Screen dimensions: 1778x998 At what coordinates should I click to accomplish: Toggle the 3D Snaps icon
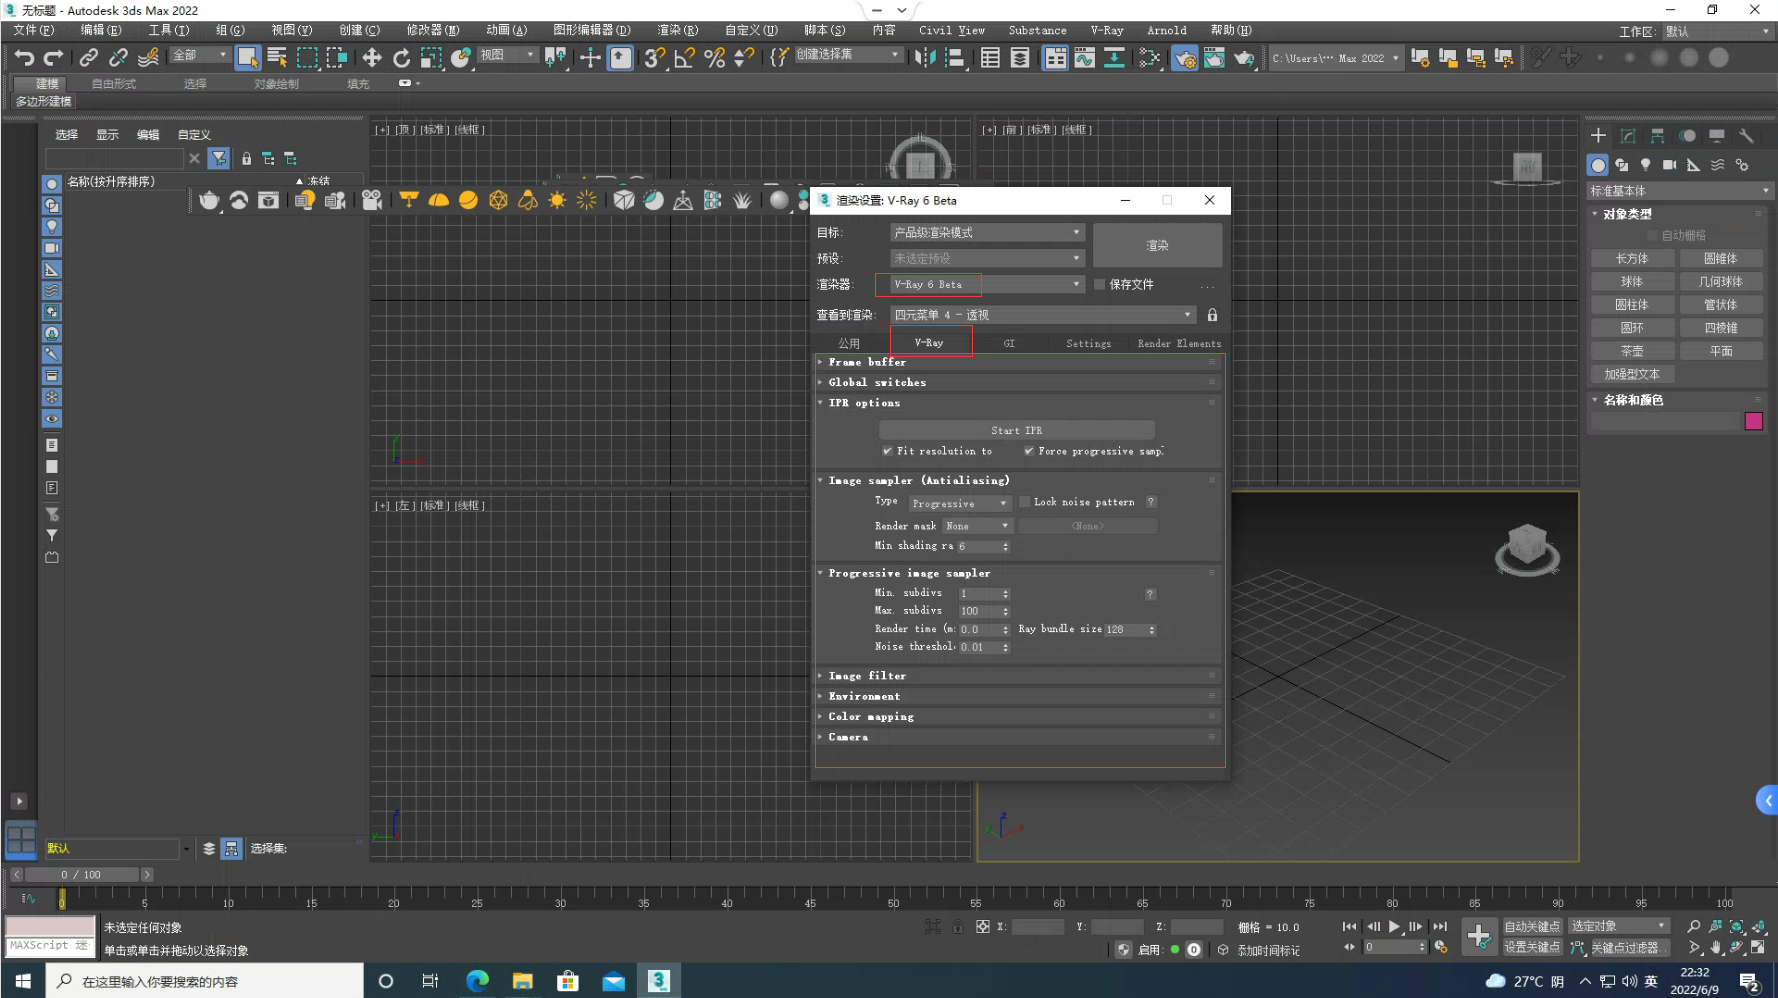pos(654,58)
